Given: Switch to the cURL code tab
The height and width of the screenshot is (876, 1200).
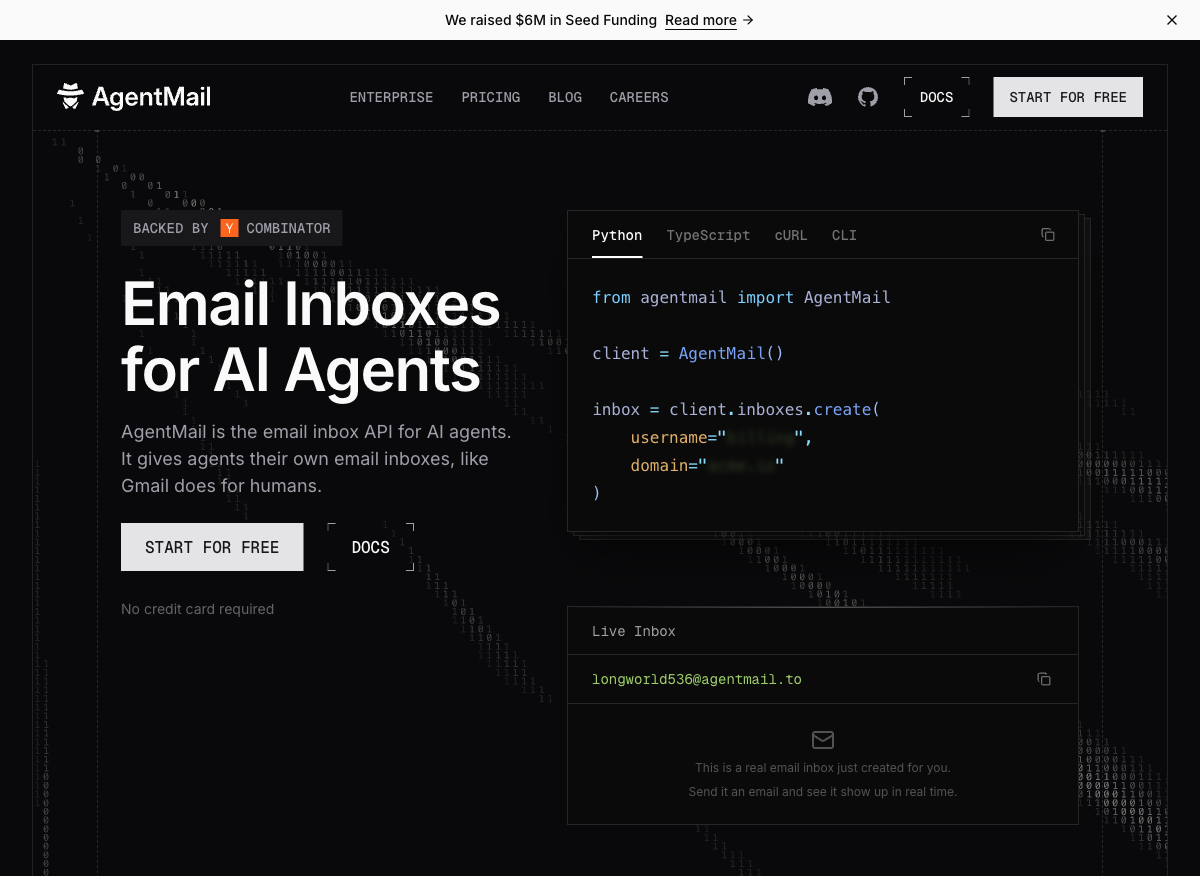Looking at the screenshot, I should point(791,235).
